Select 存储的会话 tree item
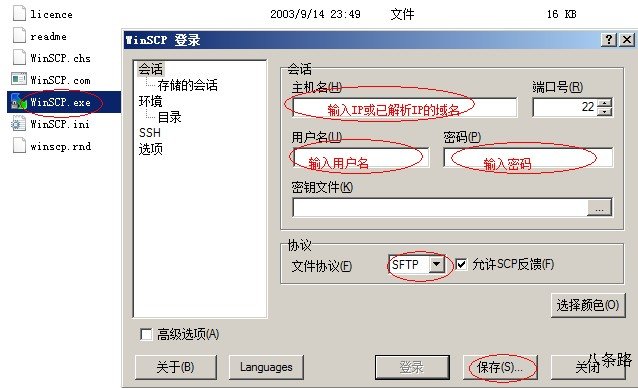The width and height of the screenshot is (638, 388). [x=187, y=85]
